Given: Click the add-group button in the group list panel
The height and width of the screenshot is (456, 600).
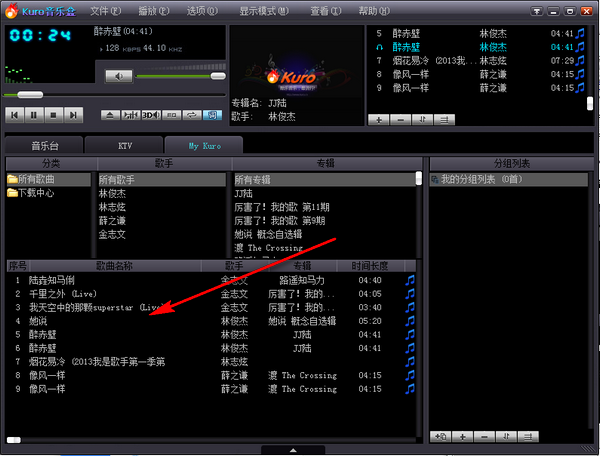Looking at the screenshot, I should point(440,436).
